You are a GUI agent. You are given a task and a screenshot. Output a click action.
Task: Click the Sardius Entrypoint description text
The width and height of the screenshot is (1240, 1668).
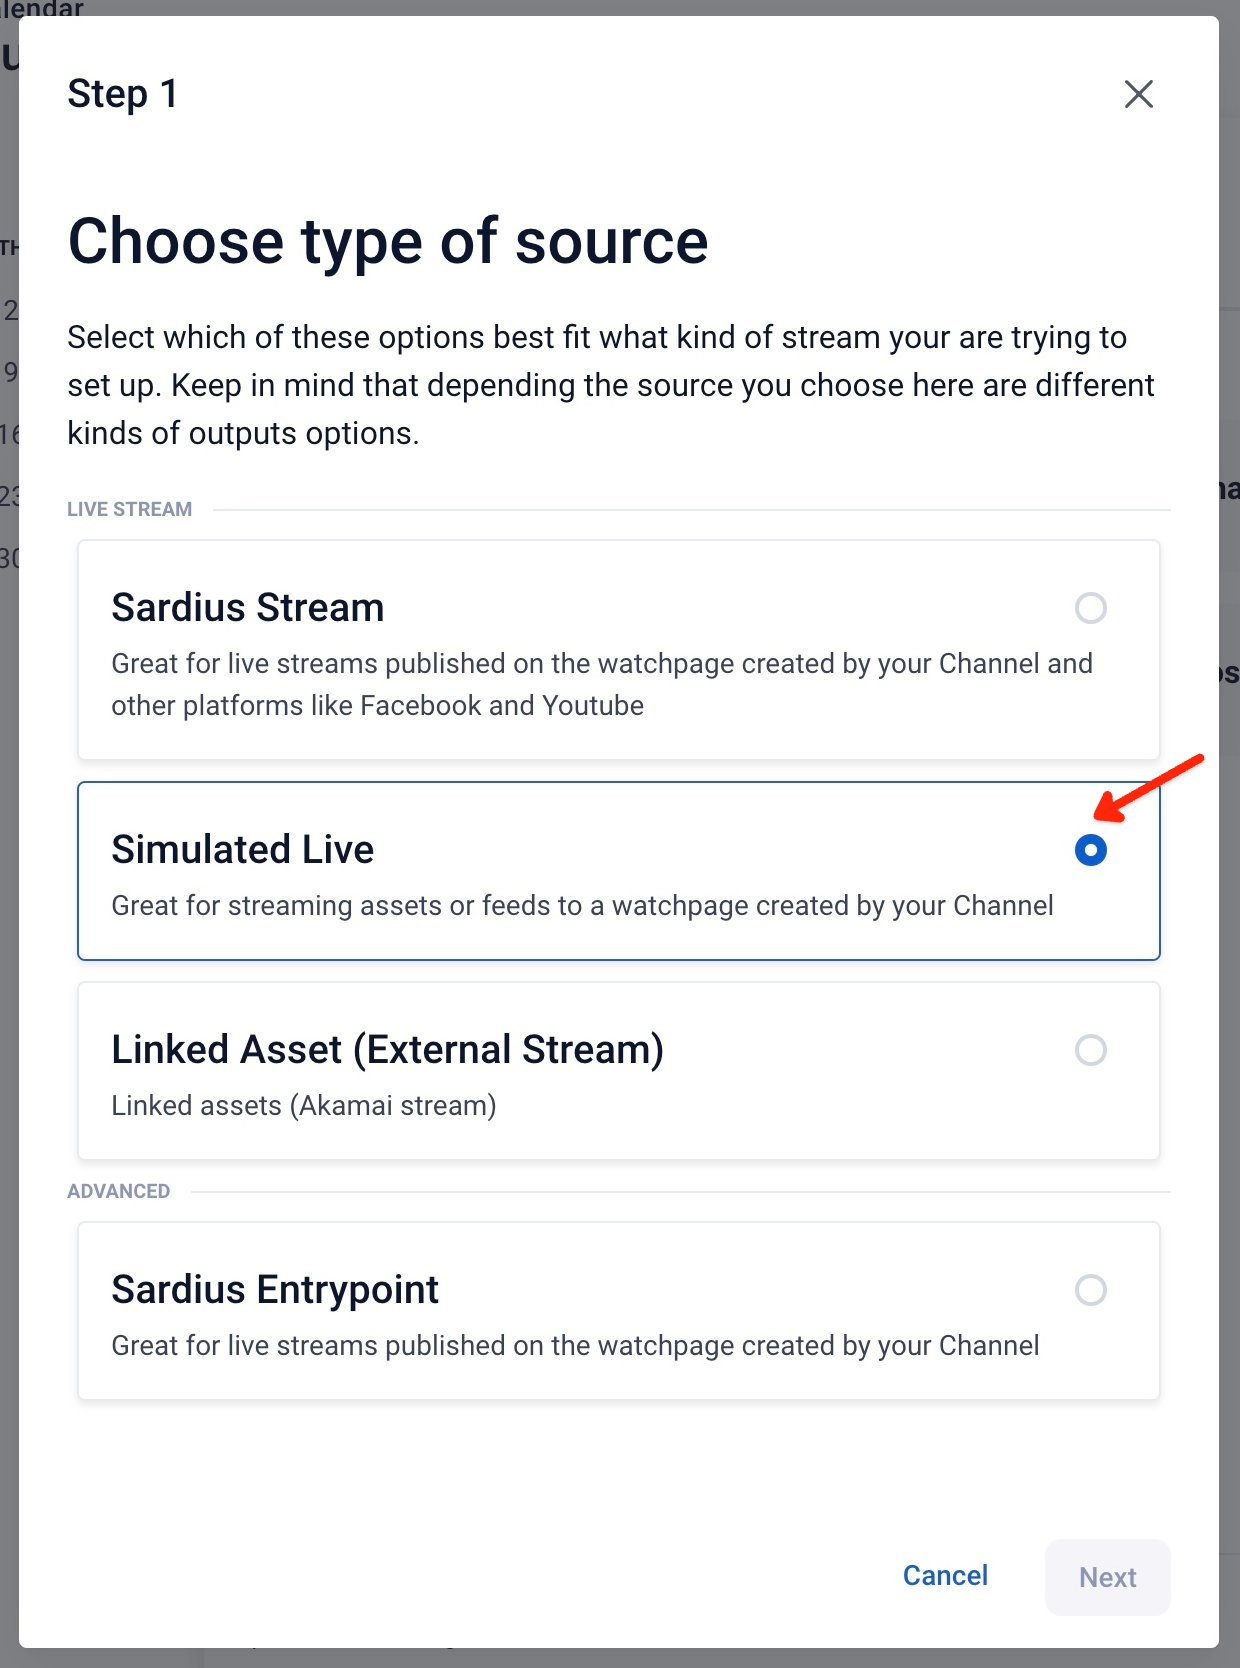coord(576,1346)
